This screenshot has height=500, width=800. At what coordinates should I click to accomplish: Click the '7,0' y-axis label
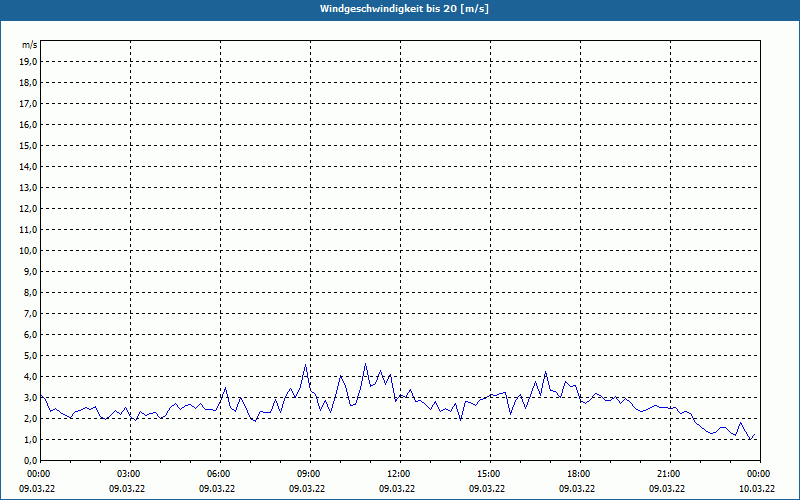30,313
